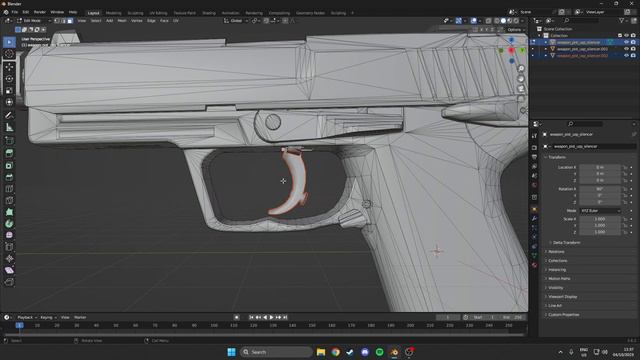Click the viewport zoom magnifier gizmo
The height and width of the screenshot is (360, 640).
[x=521, y=68]
